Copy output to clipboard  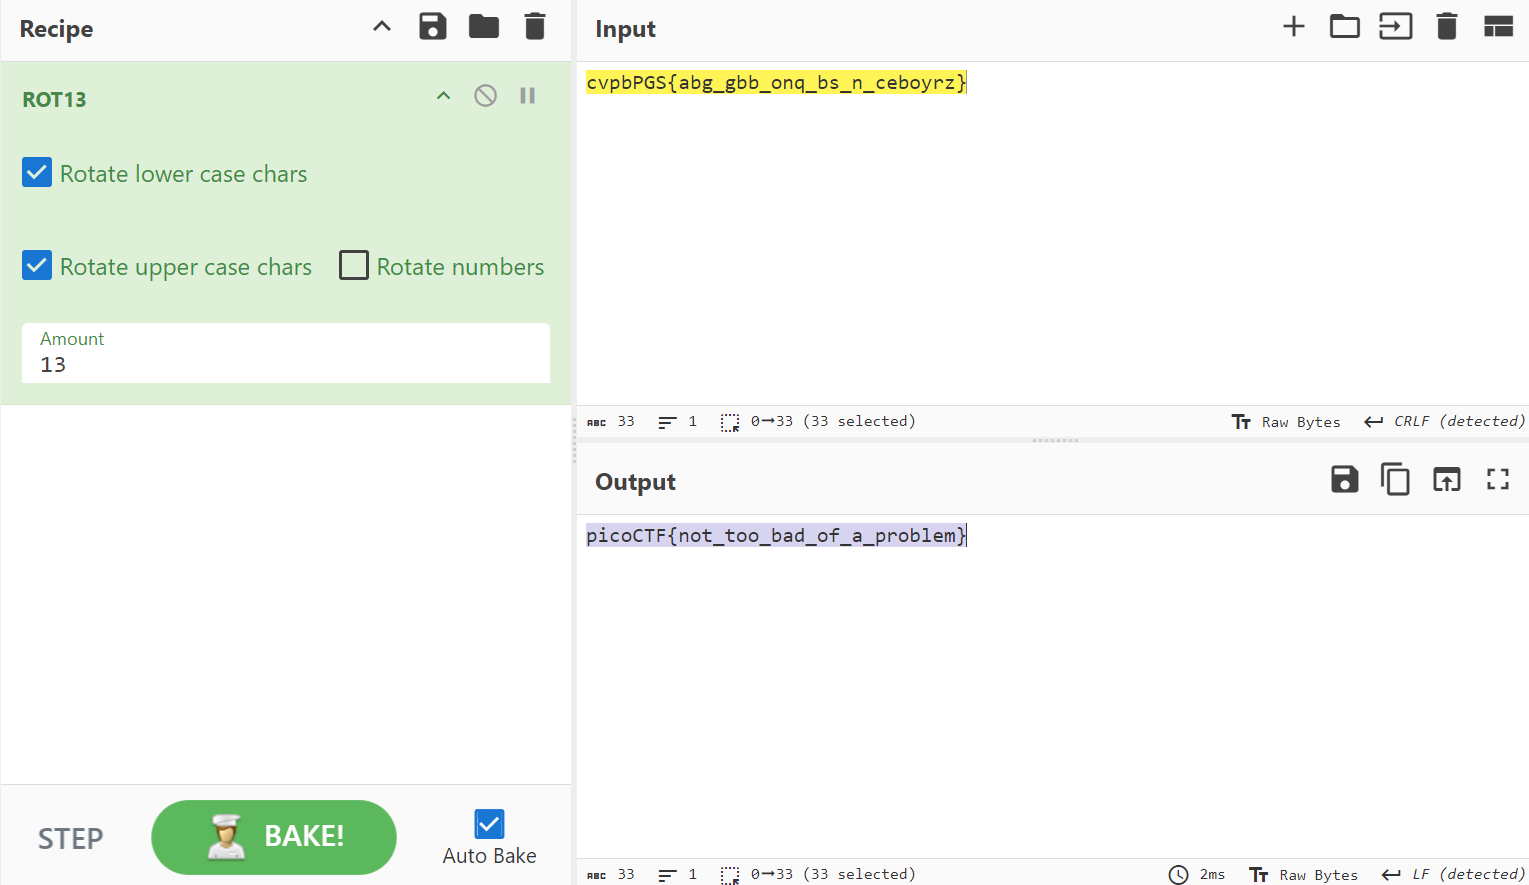coord(1395,480)
